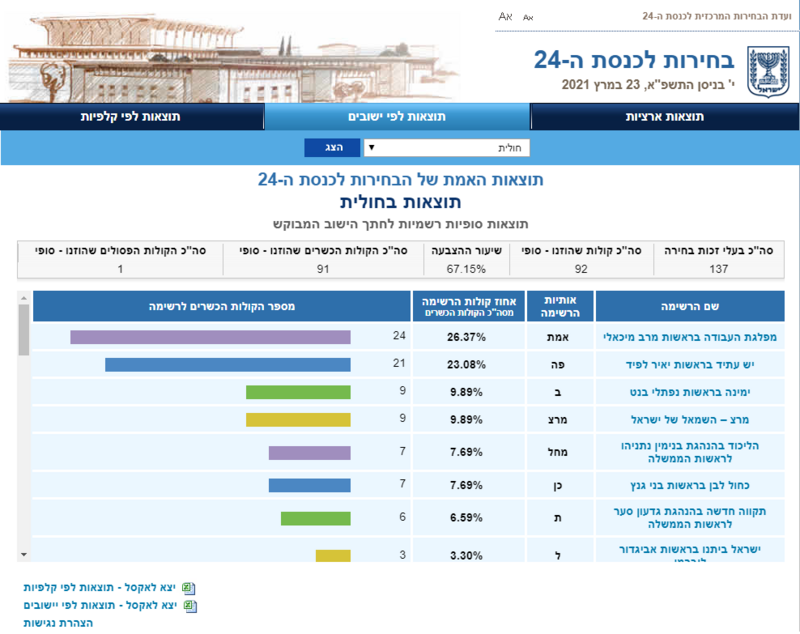The image size is (800, 634).
Task: Open link מפלגת העבודה בראשות מרב מיכאלי
Action: coord(690,337)
